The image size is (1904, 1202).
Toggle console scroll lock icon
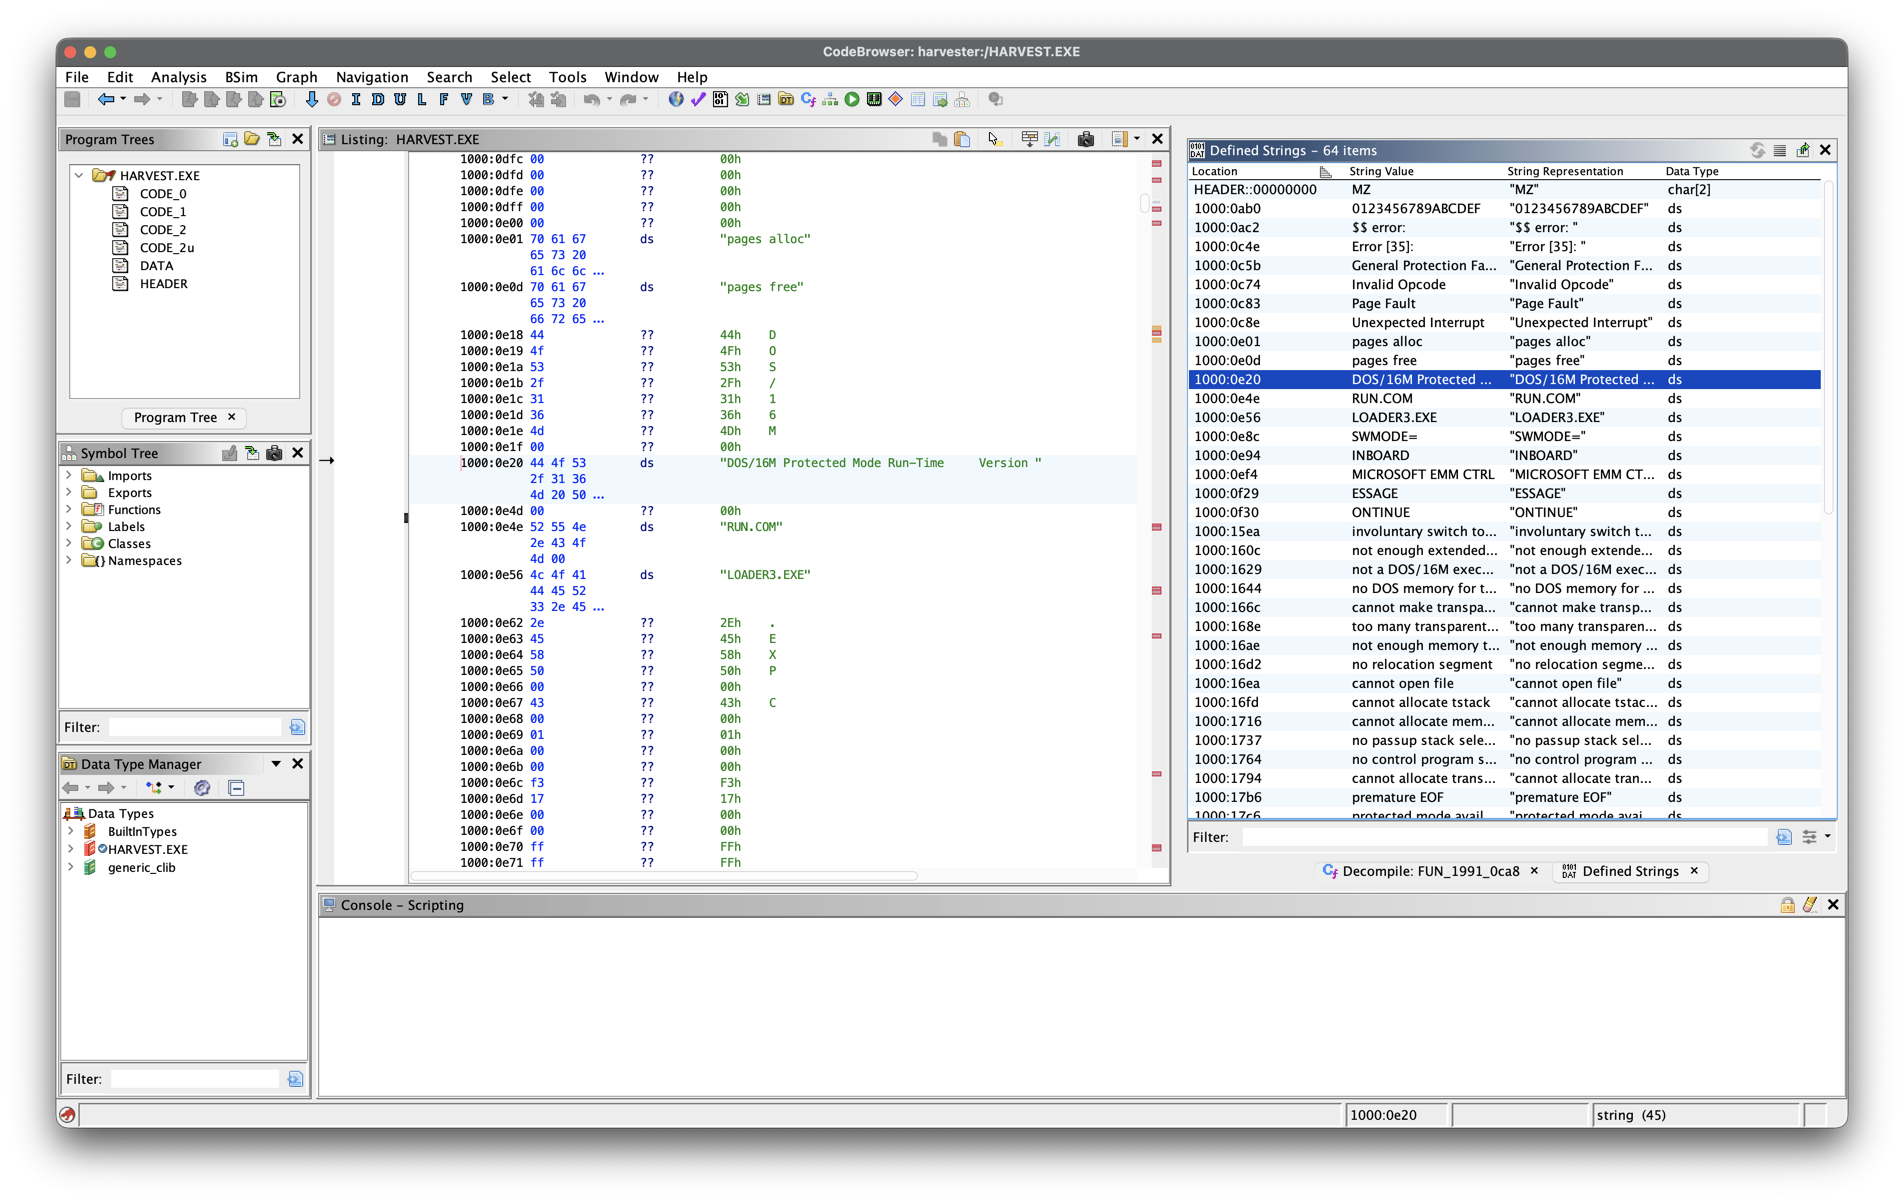pyautogui.click(x=1787, y=905)
